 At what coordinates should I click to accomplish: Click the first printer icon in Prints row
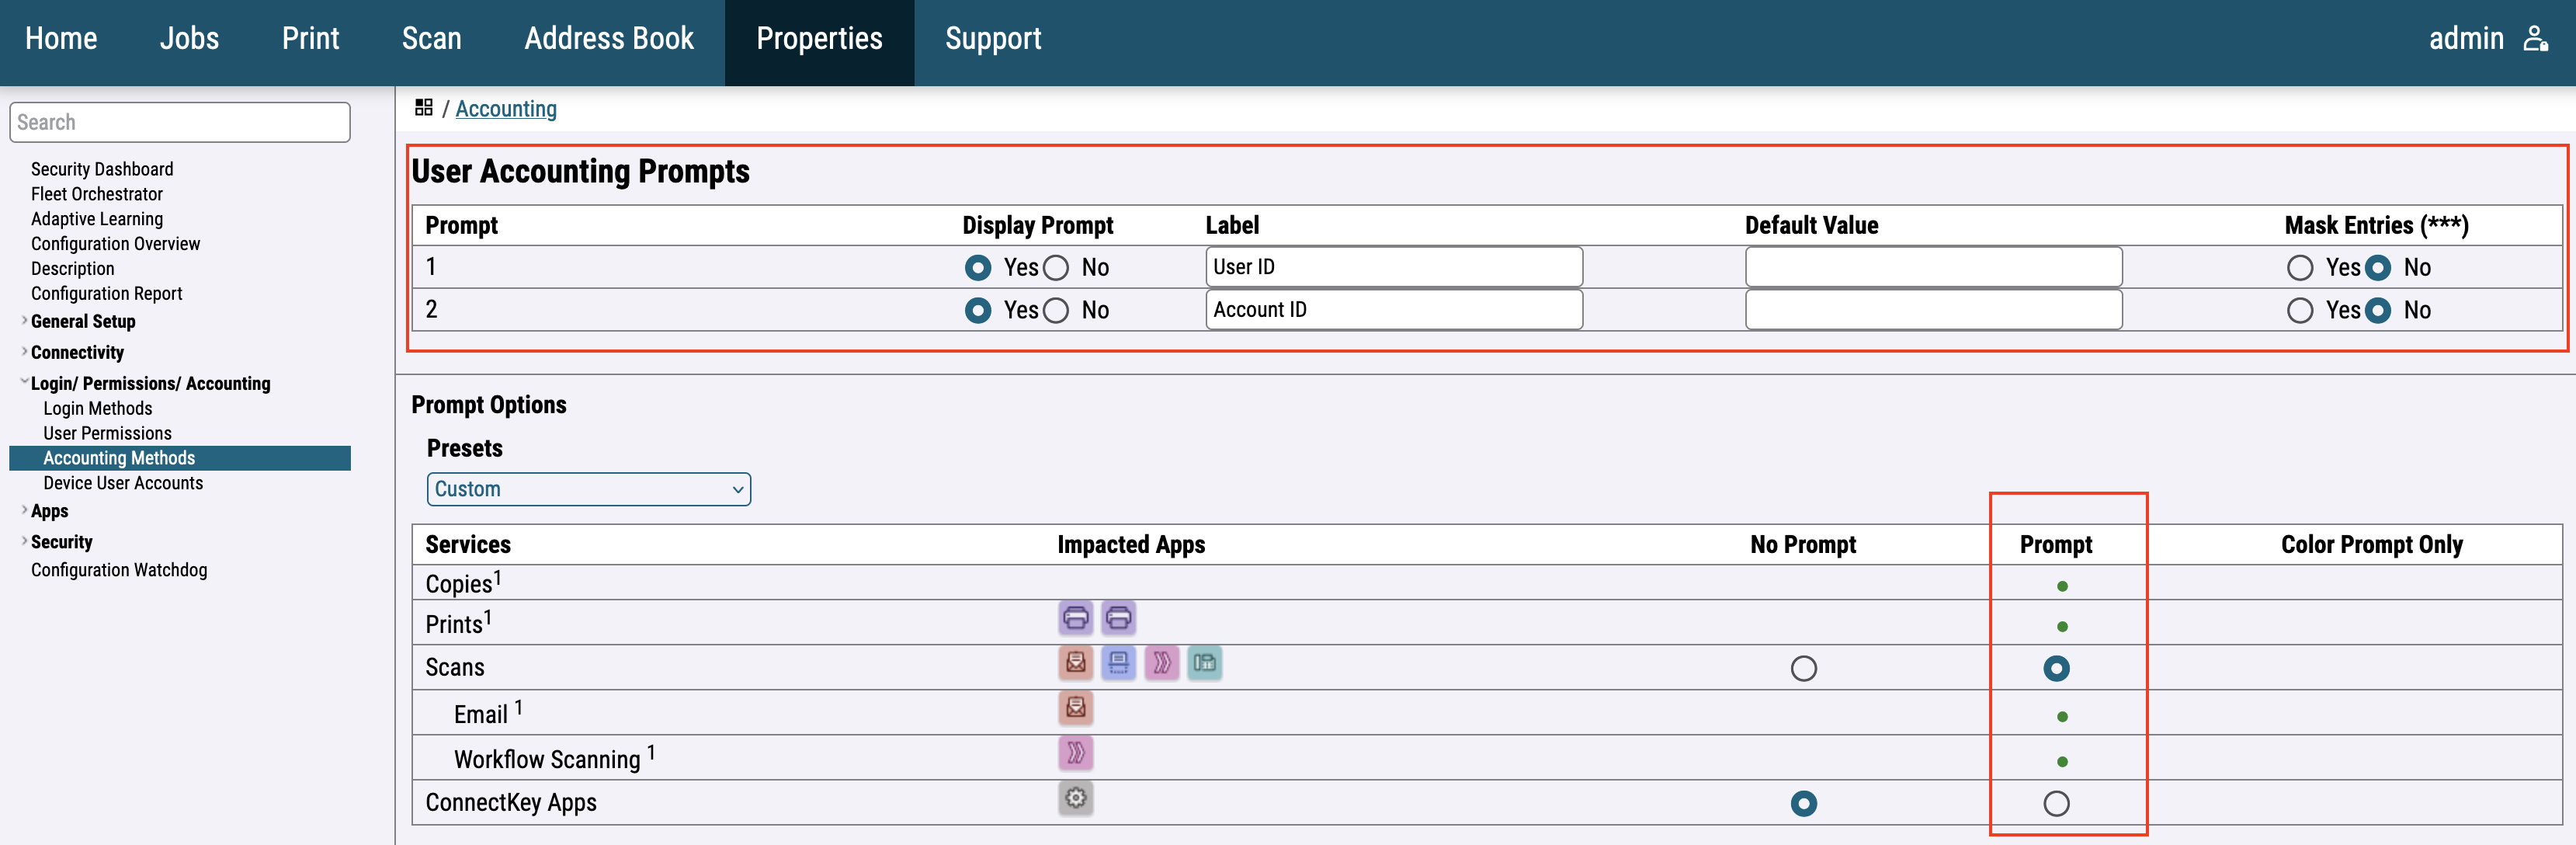[x=1075, y=618]
